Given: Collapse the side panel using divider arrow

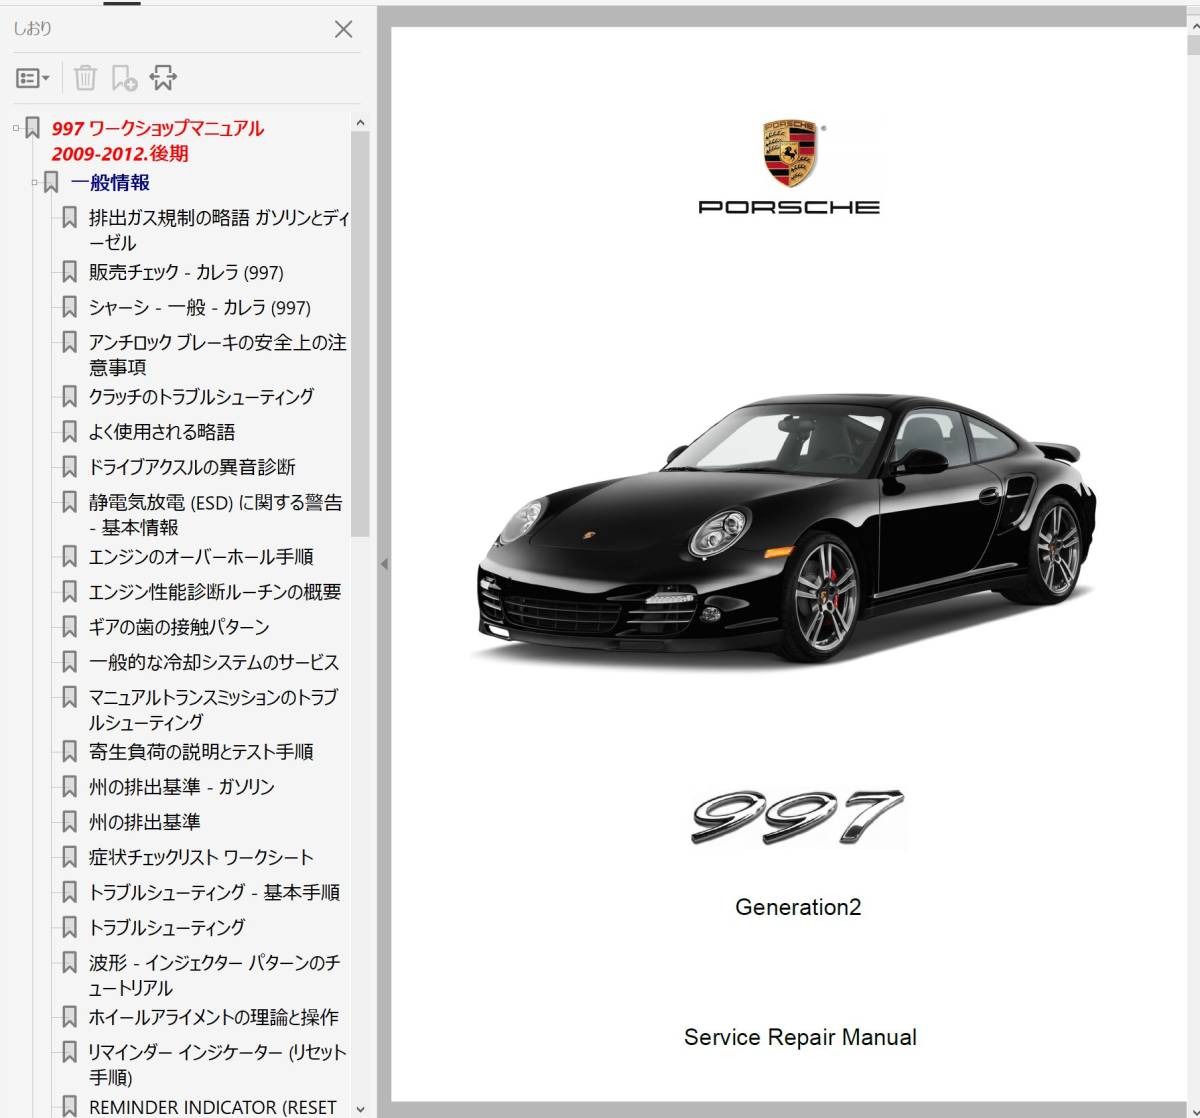Looking at the screenshot, I should point(383,564).
